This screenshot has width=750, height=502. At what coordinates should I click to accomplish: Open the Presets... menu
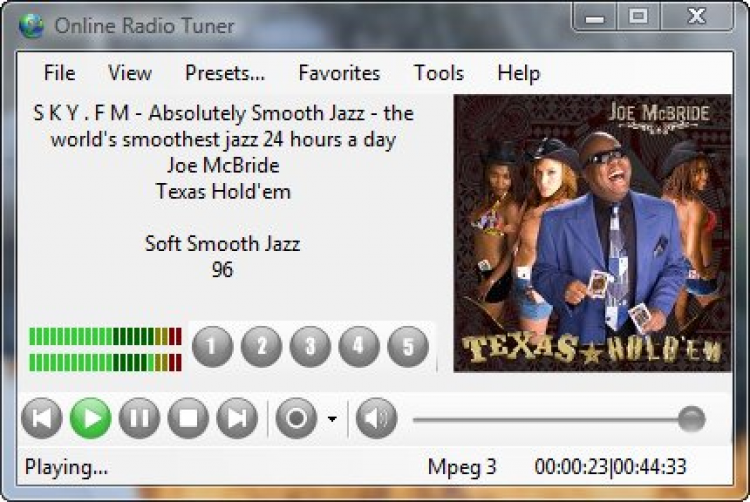(x=225, y=73)
